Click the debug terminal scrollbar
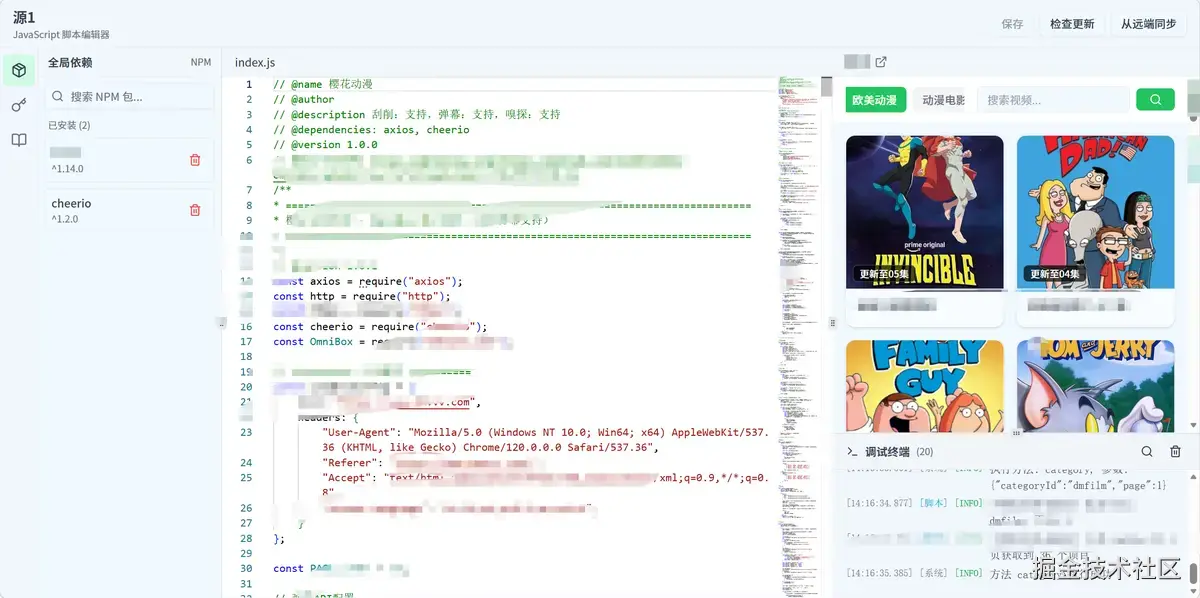Image resolution: width=1200 pixels, height=598 pixels. click(1192, 572)
